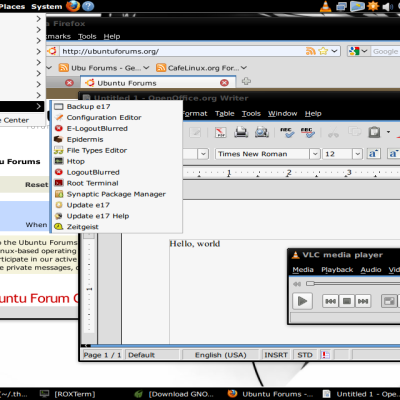Image resolution: width=400 pixels, height=400 pixels.
Task: Open the Table menu in Writer
Action: coord(225,114)
